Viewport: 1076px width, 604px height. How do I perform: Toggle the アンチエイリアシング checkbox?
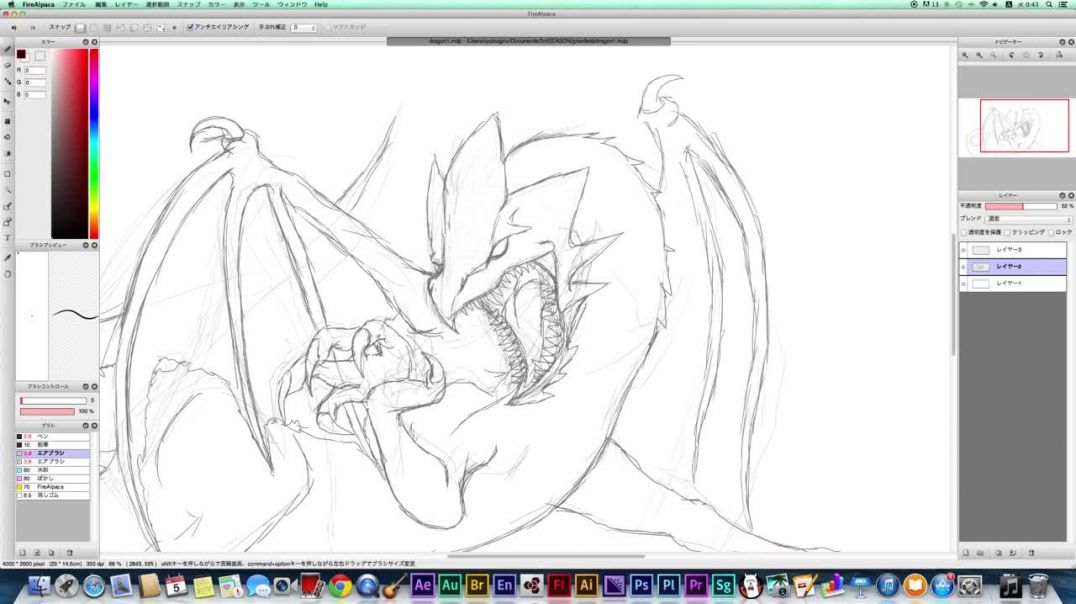click(x=190, y=27)
